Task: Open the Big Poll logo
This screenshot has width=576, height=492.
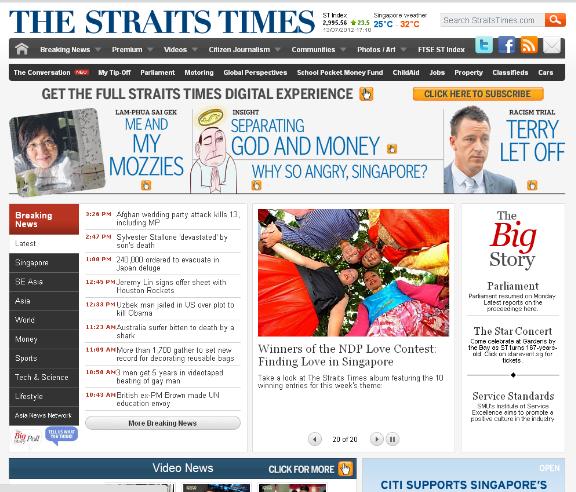Action: (x=26, y=437)
